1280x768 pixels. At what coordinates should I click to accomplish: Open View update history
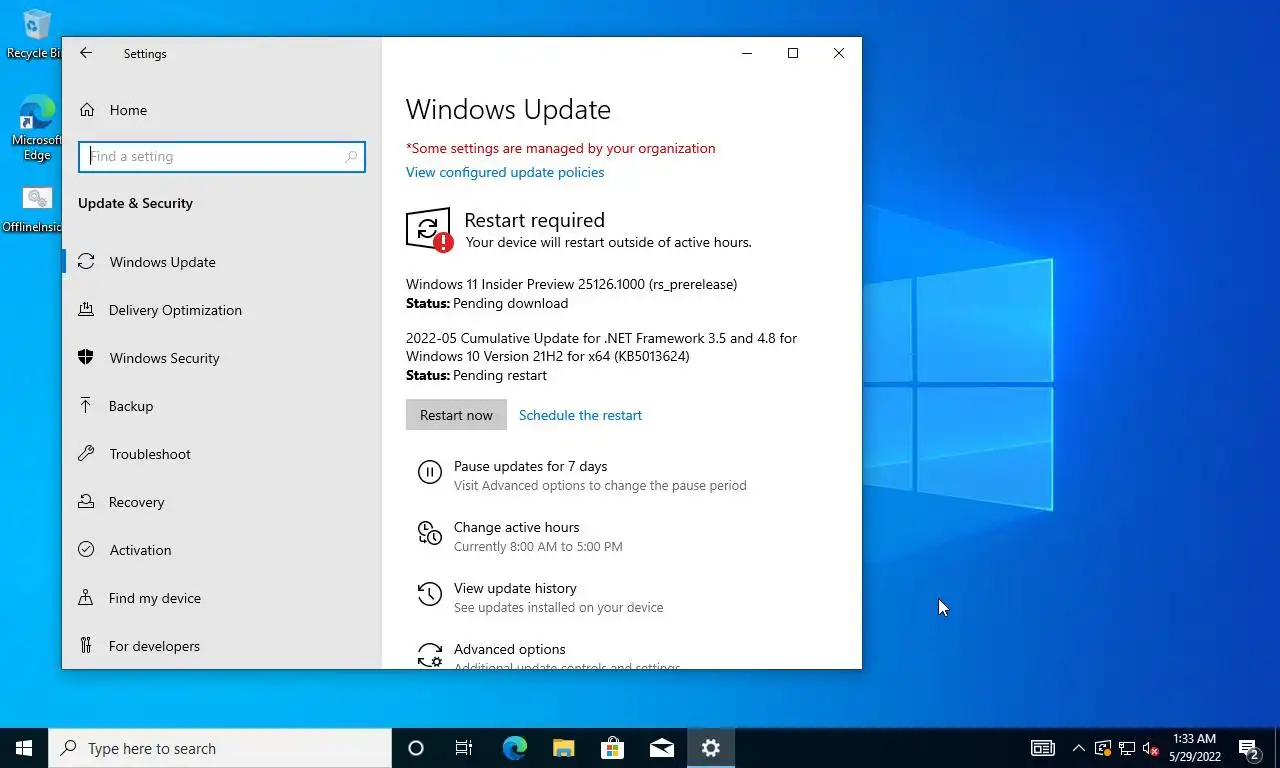(x=515, y=588)
